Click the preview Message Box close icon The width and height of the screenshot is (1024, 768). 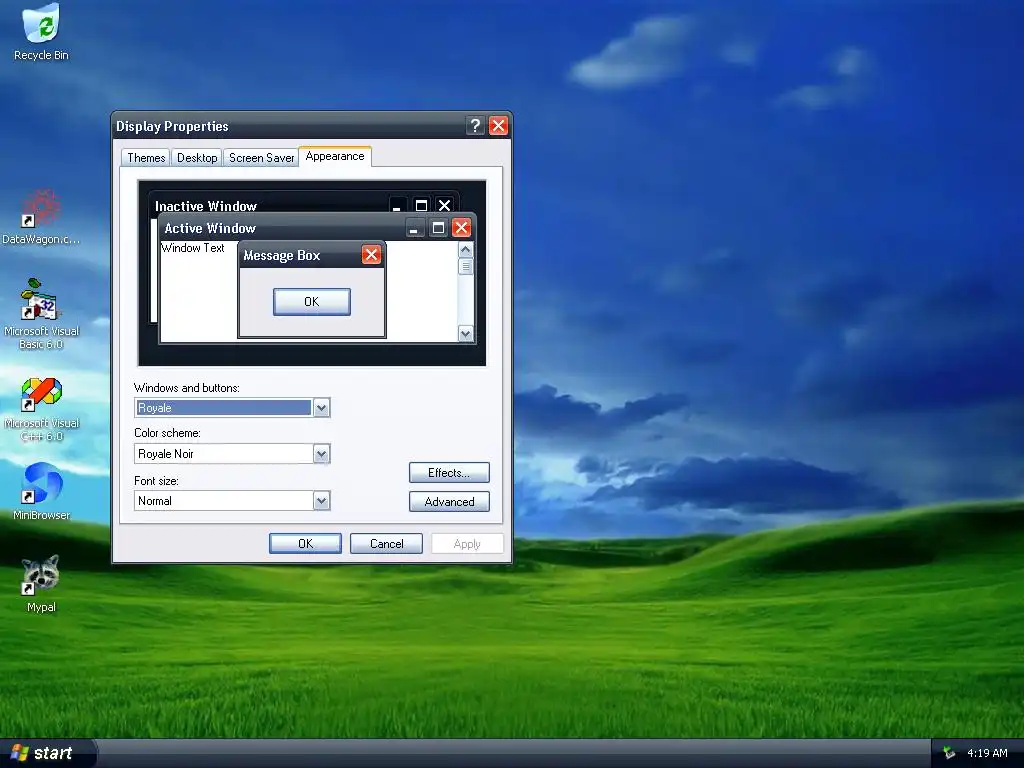click(372, 255)
